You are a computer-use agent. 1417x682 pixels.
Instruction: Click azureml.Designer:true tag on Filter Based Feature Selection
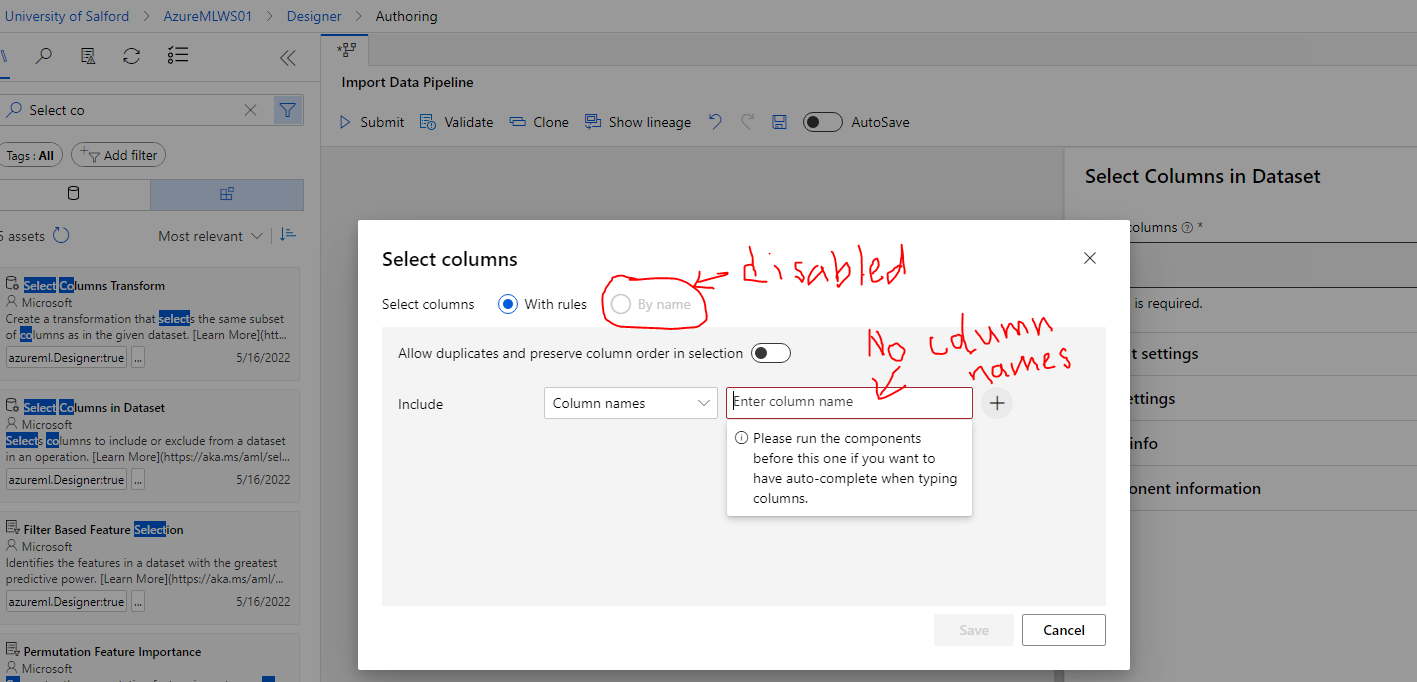(66, 602)
